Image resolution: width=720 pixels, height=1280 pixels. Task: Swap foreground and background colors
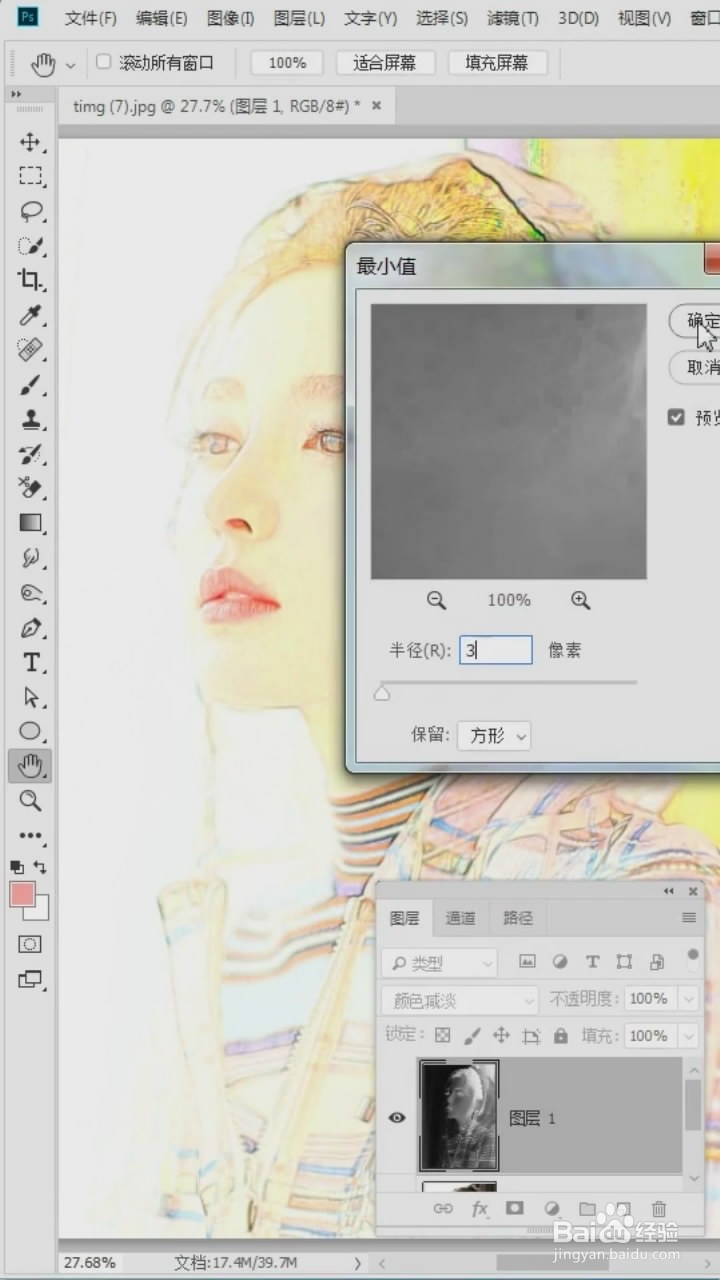click(x=41, y=867)
